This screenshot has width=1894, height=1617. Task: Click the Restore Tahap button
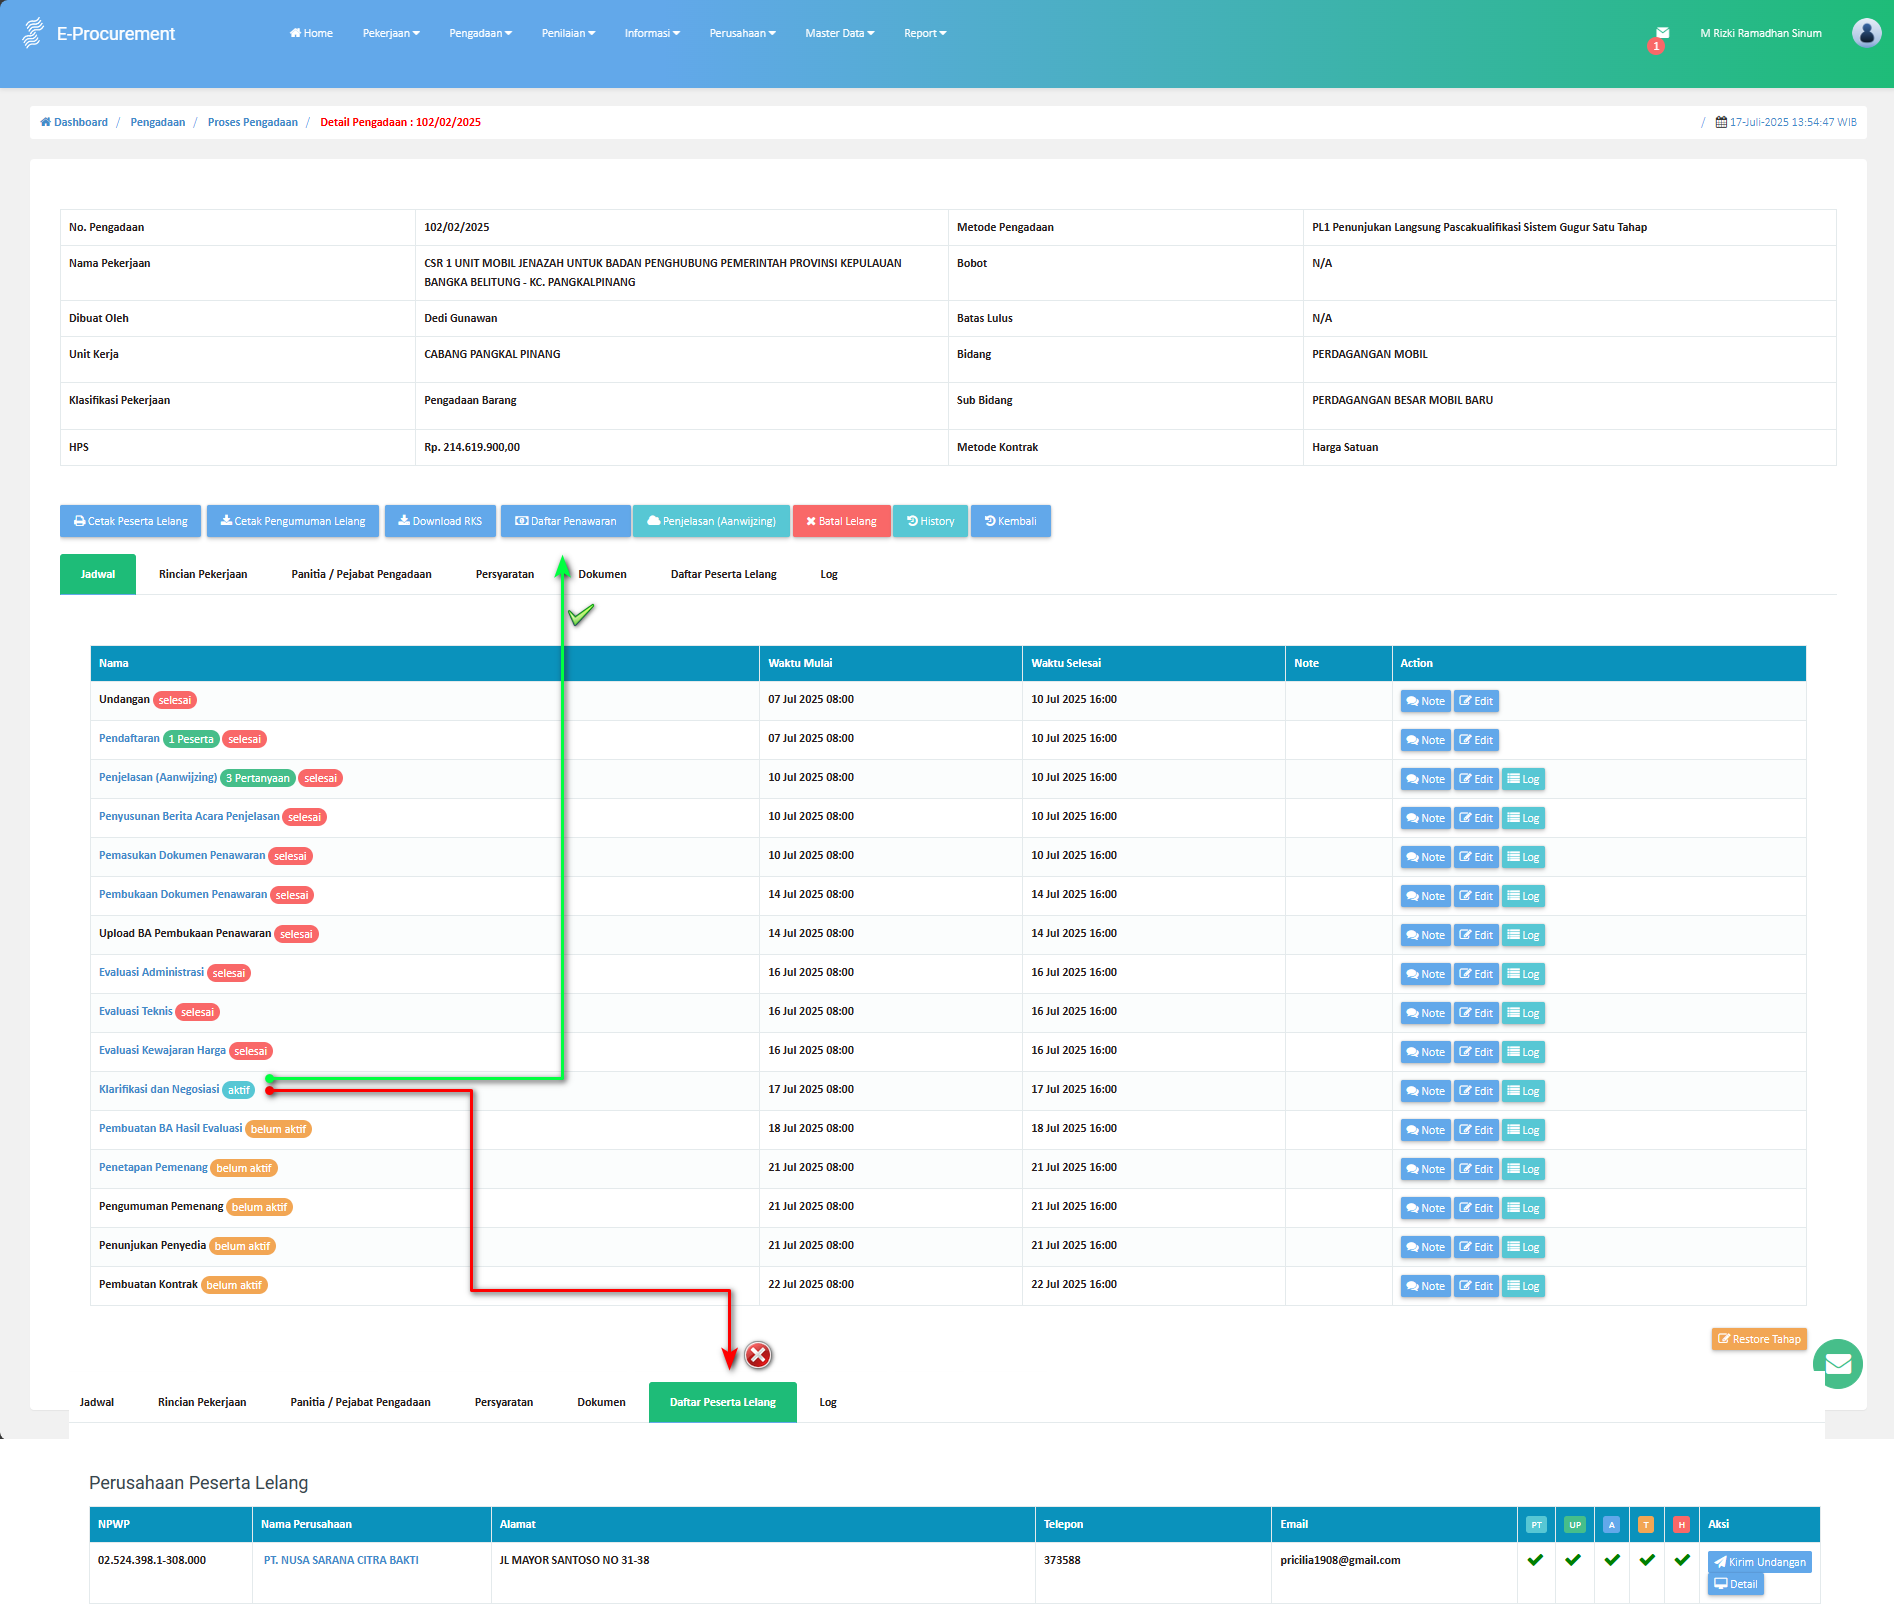(x=1759, y=1339)
